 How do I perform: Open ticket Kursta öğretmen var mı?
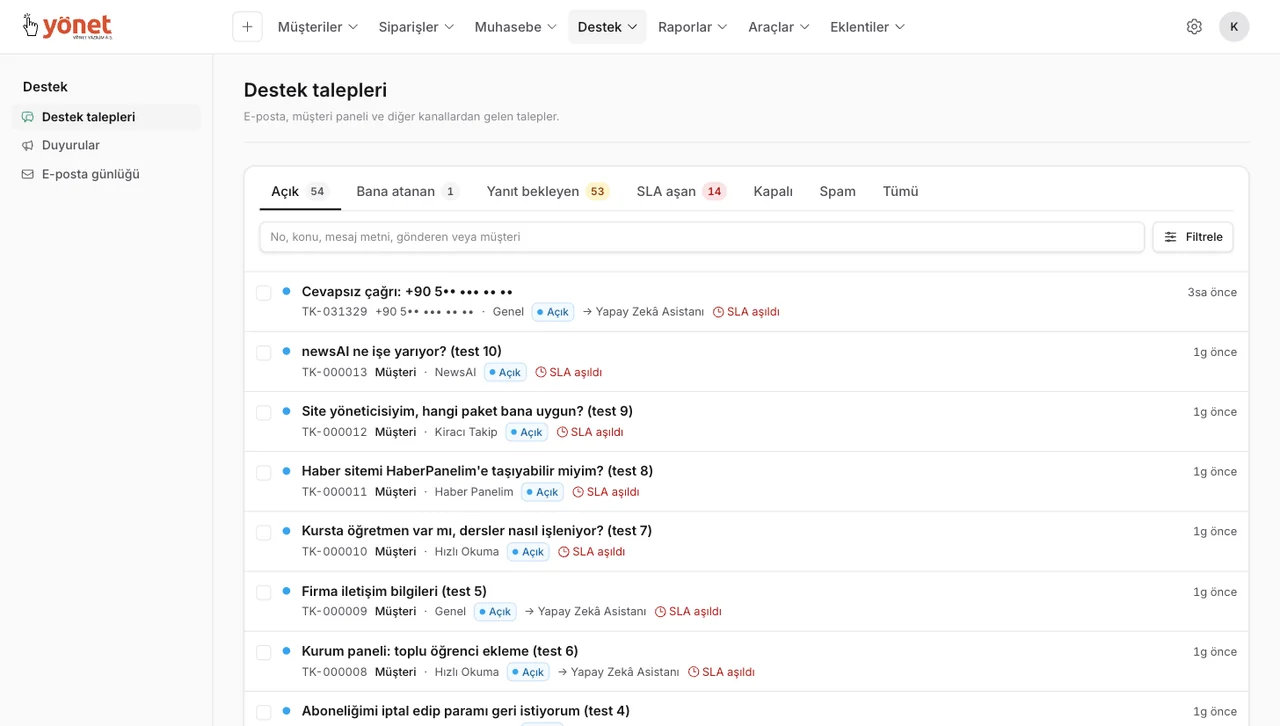(477, 531)
